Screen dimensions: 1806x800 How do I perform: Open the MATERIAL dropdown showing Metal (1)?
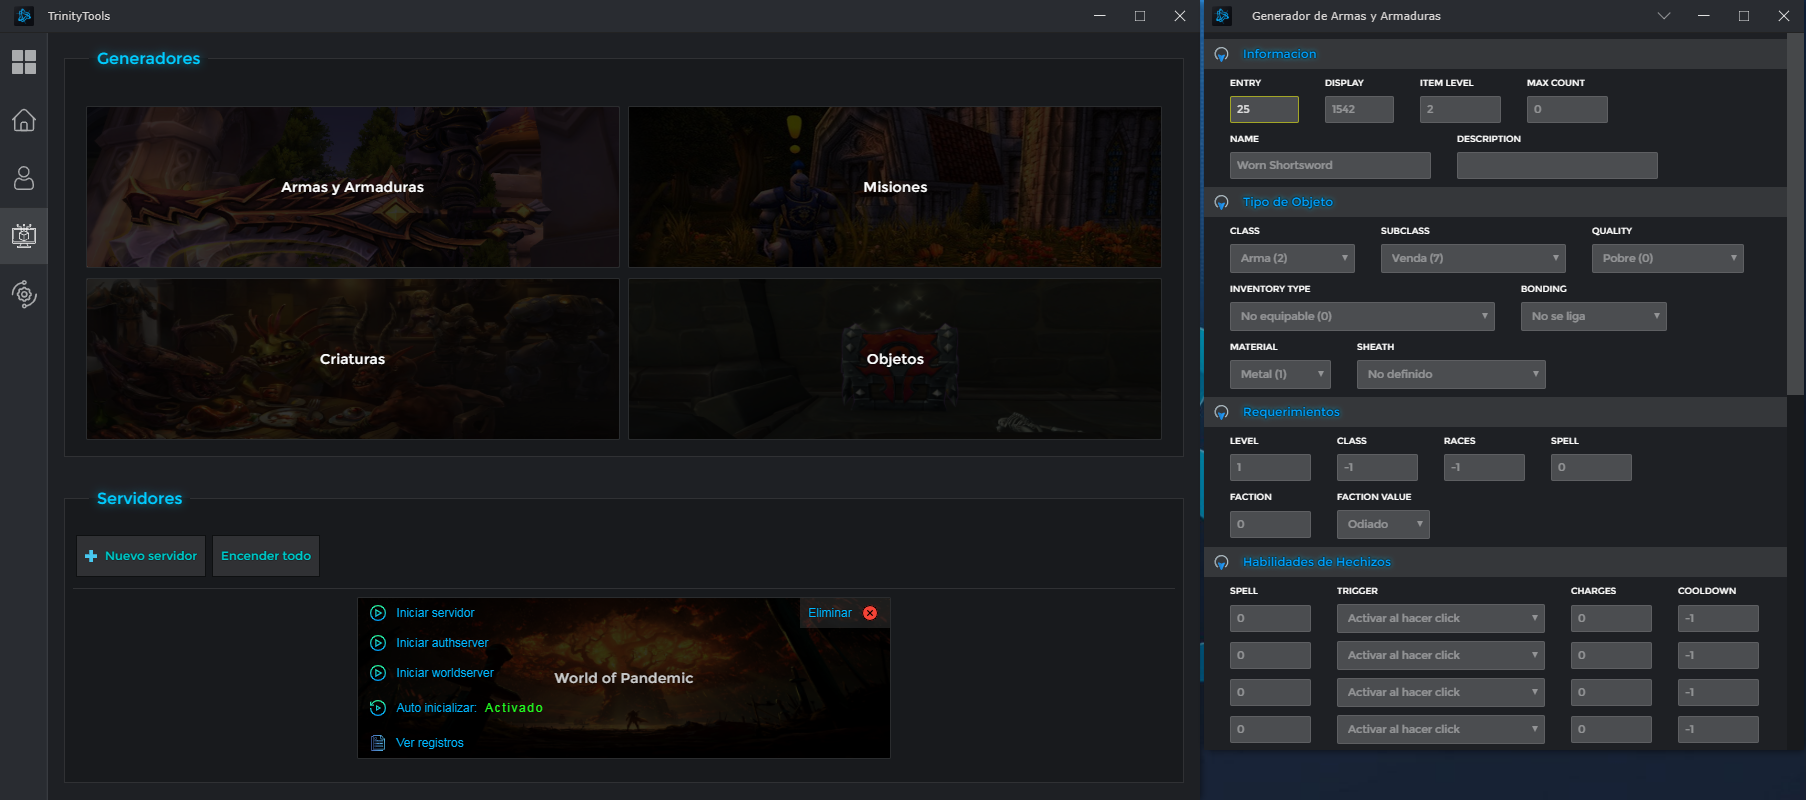[x=1280, y=374]
